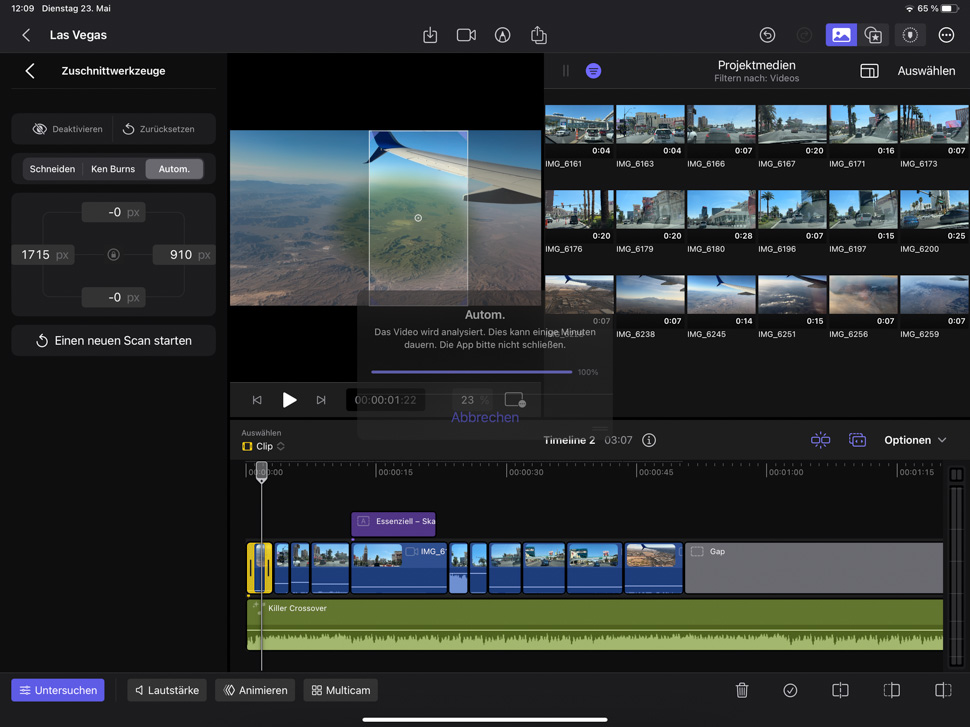Screen dimensions: 970x727
Task: Go back from Zuschnittwerkzeuge panel
Action: (30, 71)
